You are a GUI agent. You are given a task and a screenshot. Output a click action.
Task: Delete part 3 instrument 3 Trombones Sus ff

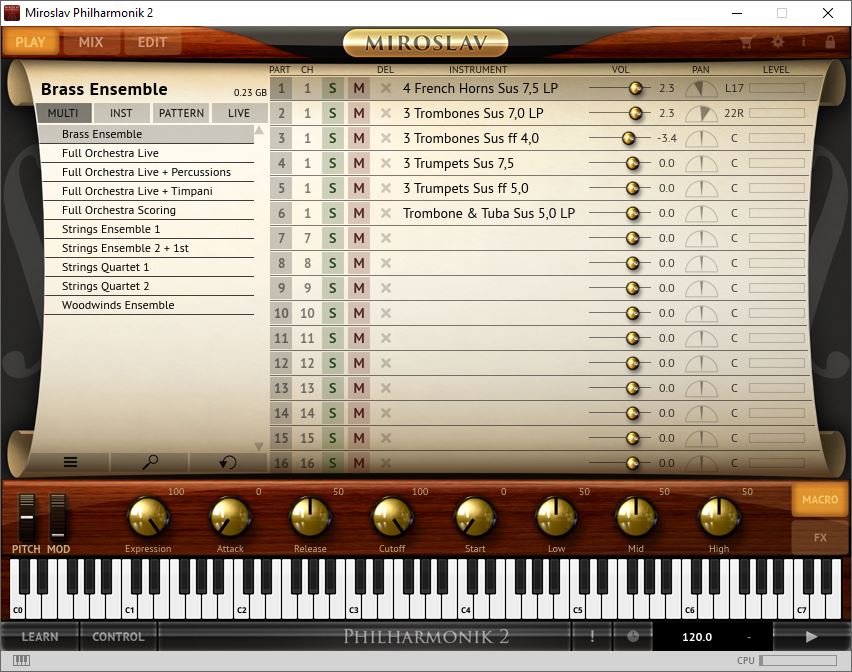click(x=386, y=138)
